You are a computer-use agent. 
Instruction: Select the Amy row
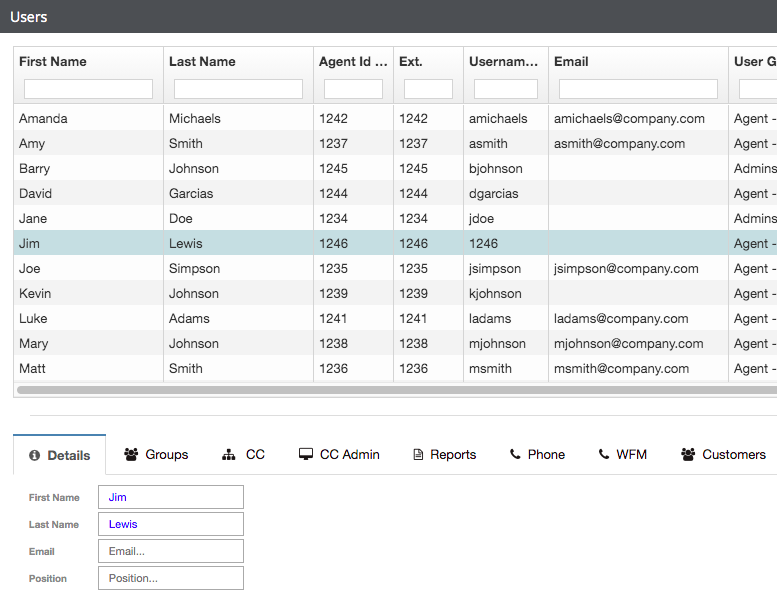[395, 143]
